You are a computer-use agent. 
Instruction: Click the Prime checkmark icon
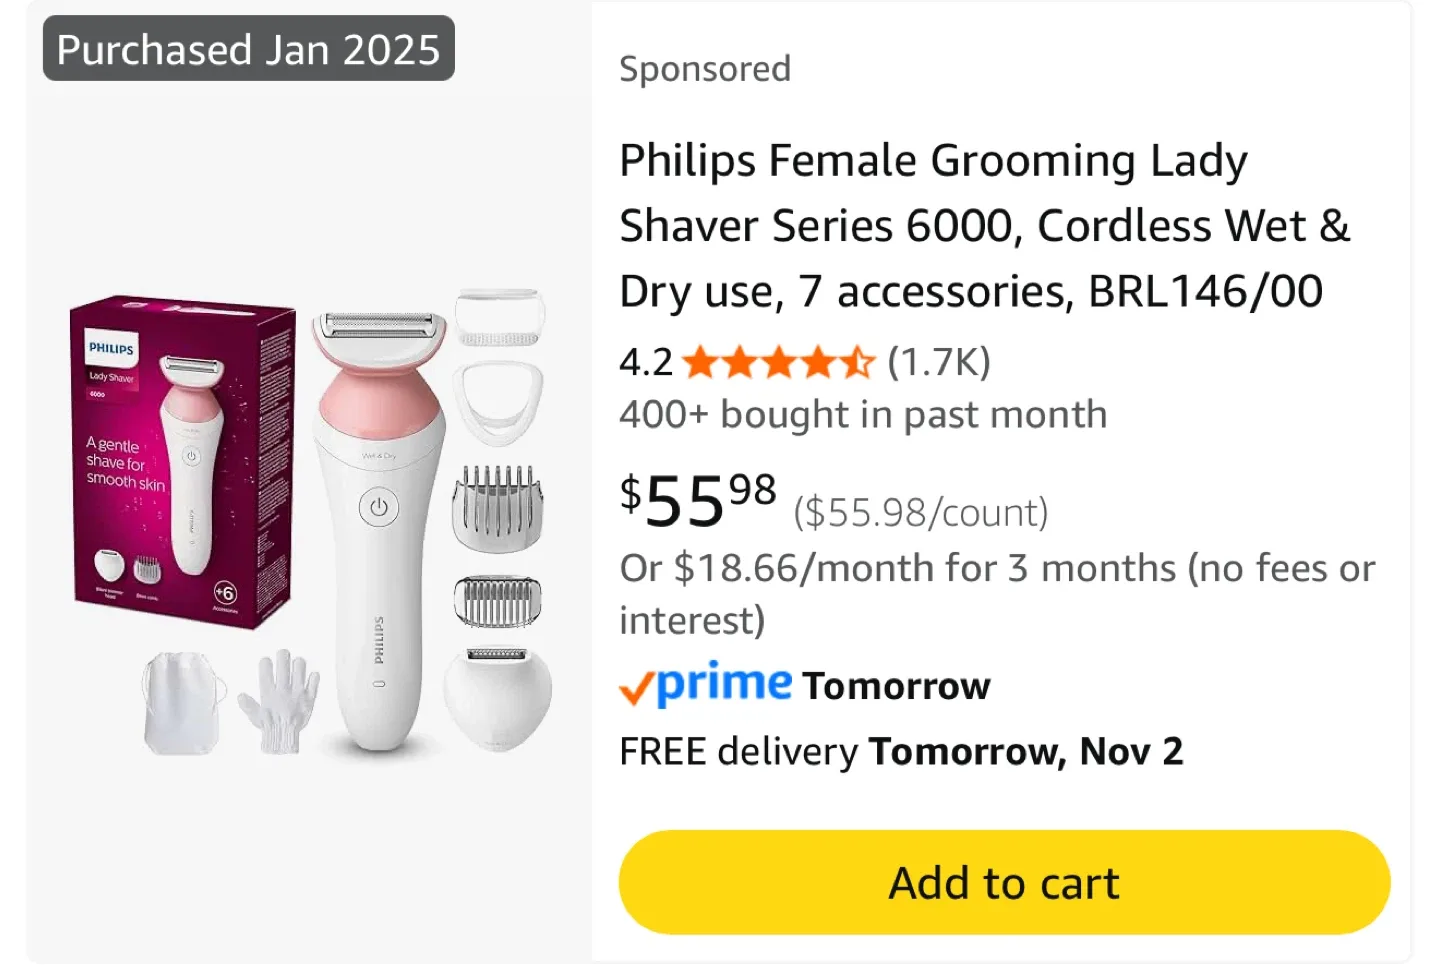point(635,685)
